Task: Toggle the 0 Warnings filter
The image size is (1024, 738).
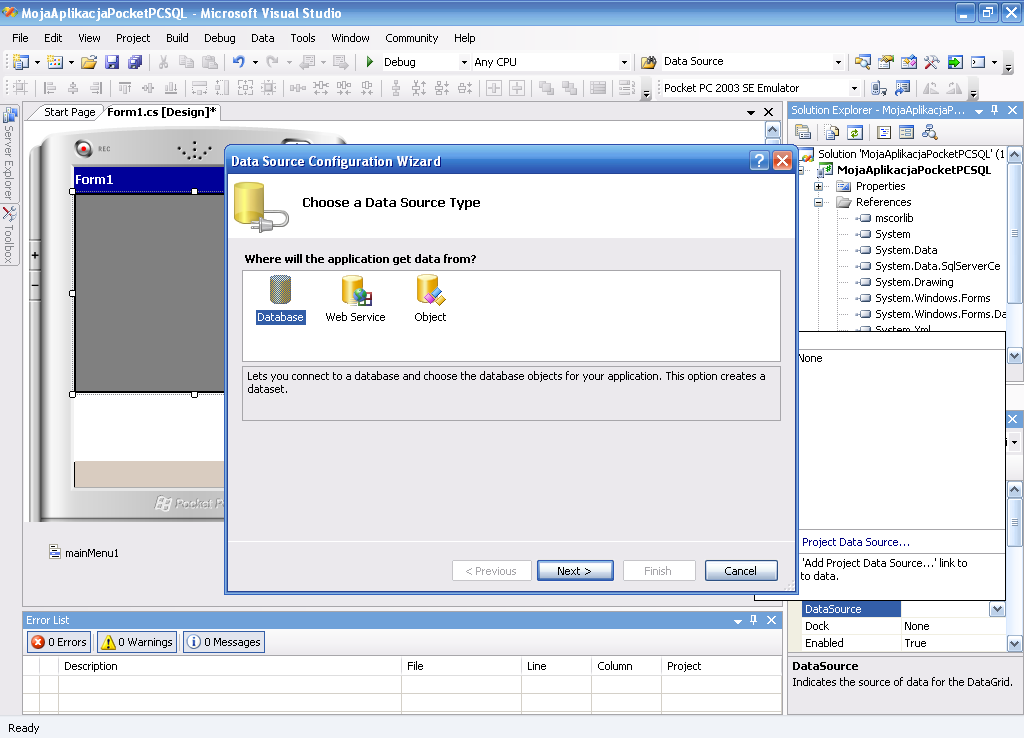Action: pyautogui.click(x=137, y=642)
